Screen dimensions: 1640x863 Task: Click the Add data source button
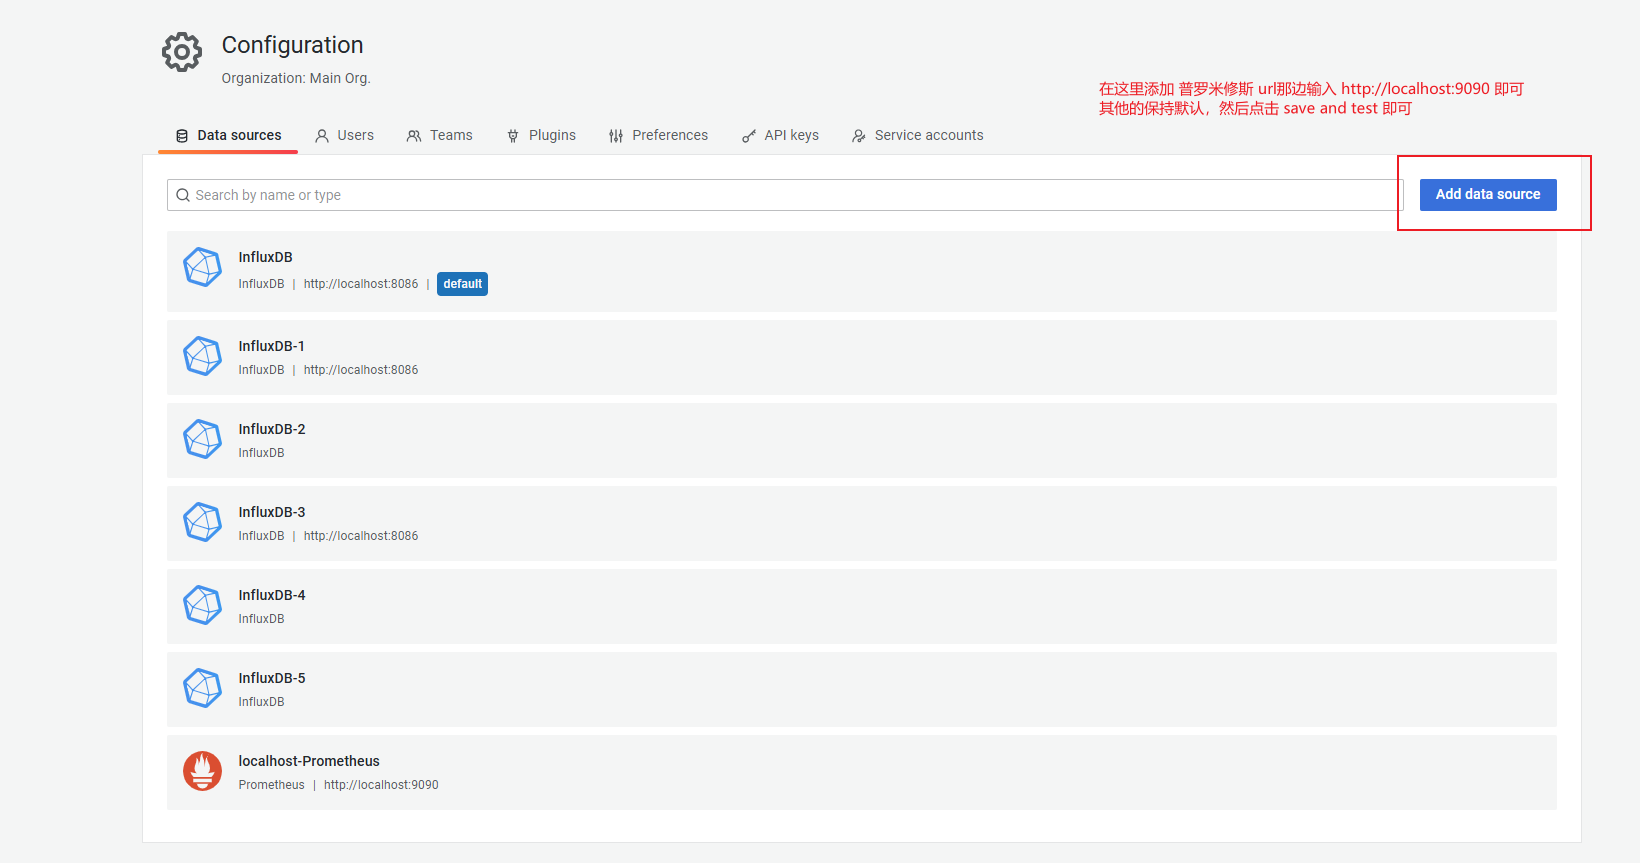coord(1488,194)
